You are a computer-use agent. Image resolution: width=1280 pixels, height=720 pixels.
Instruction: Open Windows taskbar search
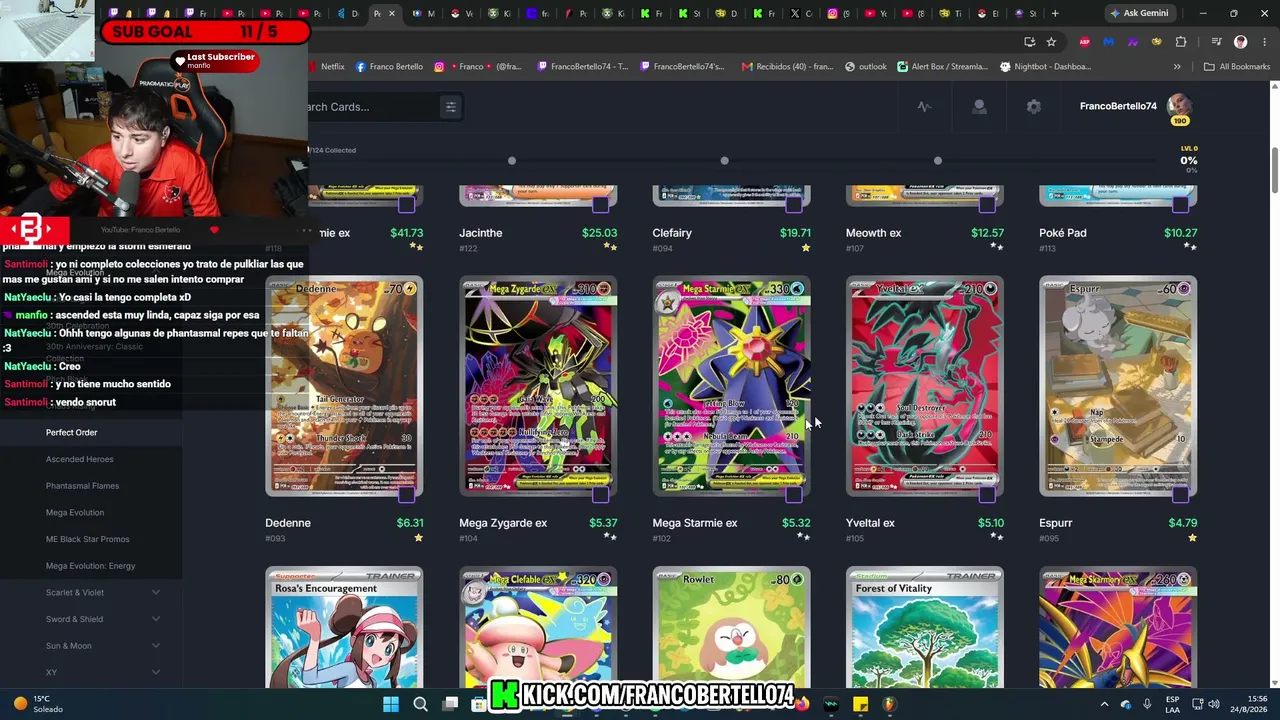420,704
